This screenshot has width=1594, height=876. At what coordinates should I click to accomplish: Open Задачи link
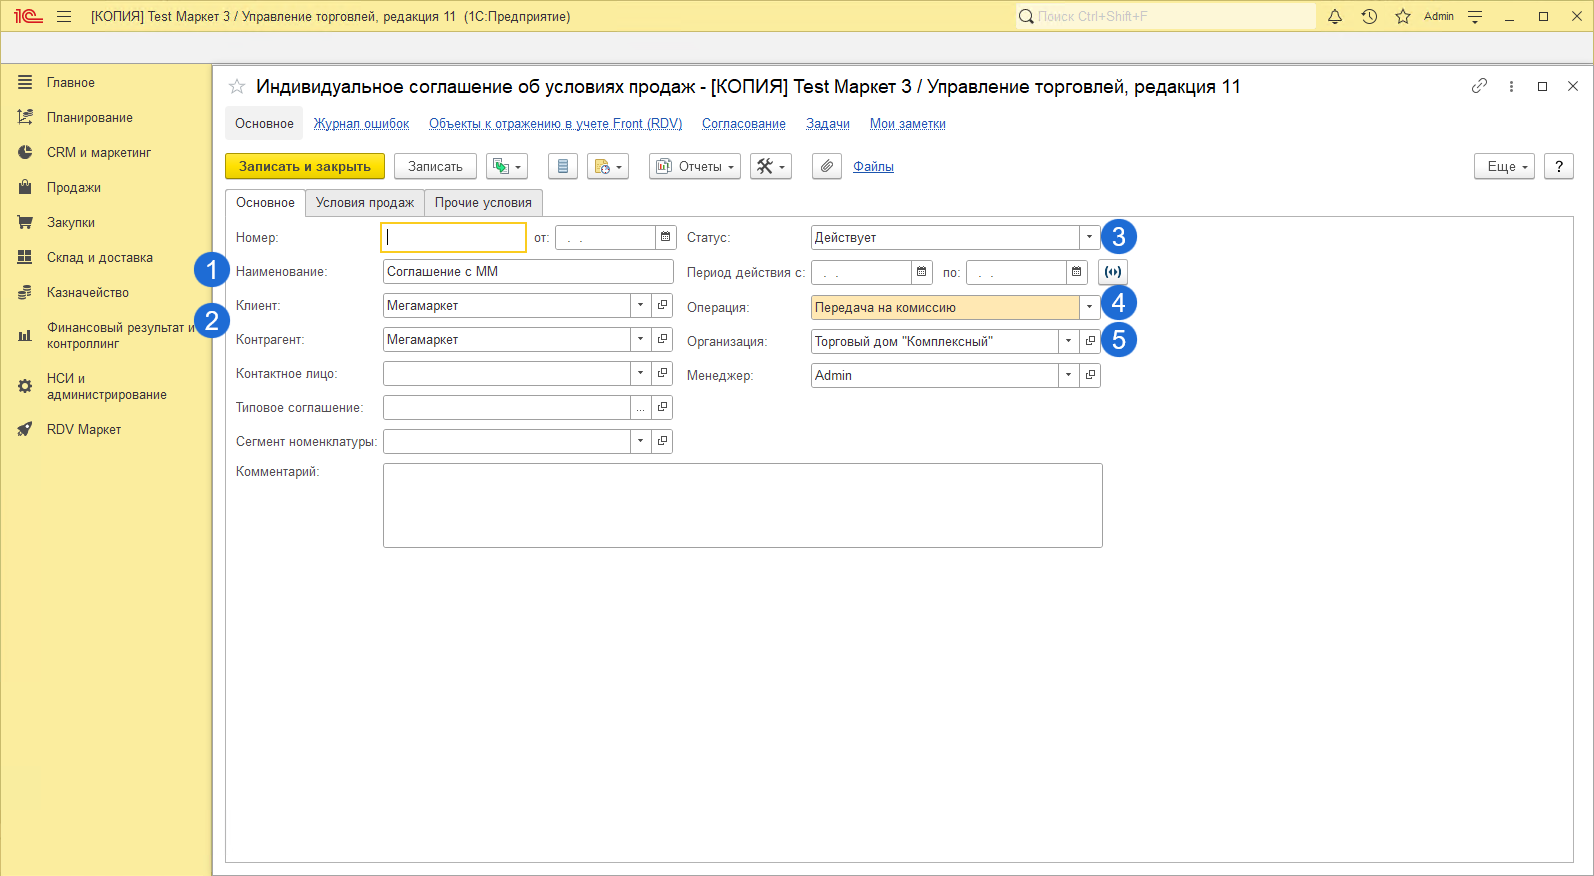tap(828, 123)
